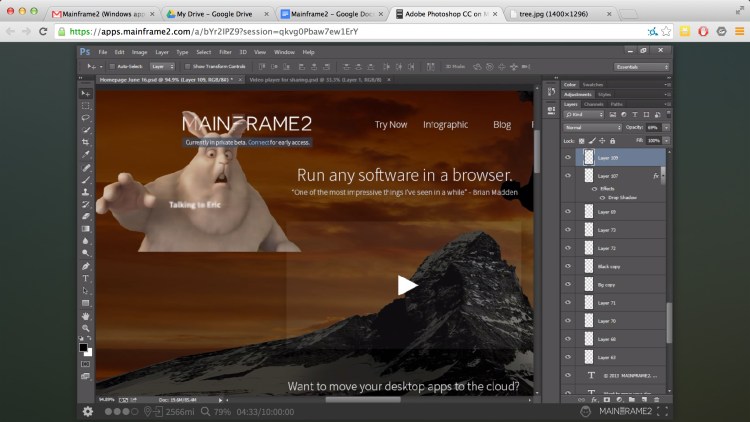The image size is (750, 422).
Task: Toggle Drop Shadow effect visibility
Action: 602,198
